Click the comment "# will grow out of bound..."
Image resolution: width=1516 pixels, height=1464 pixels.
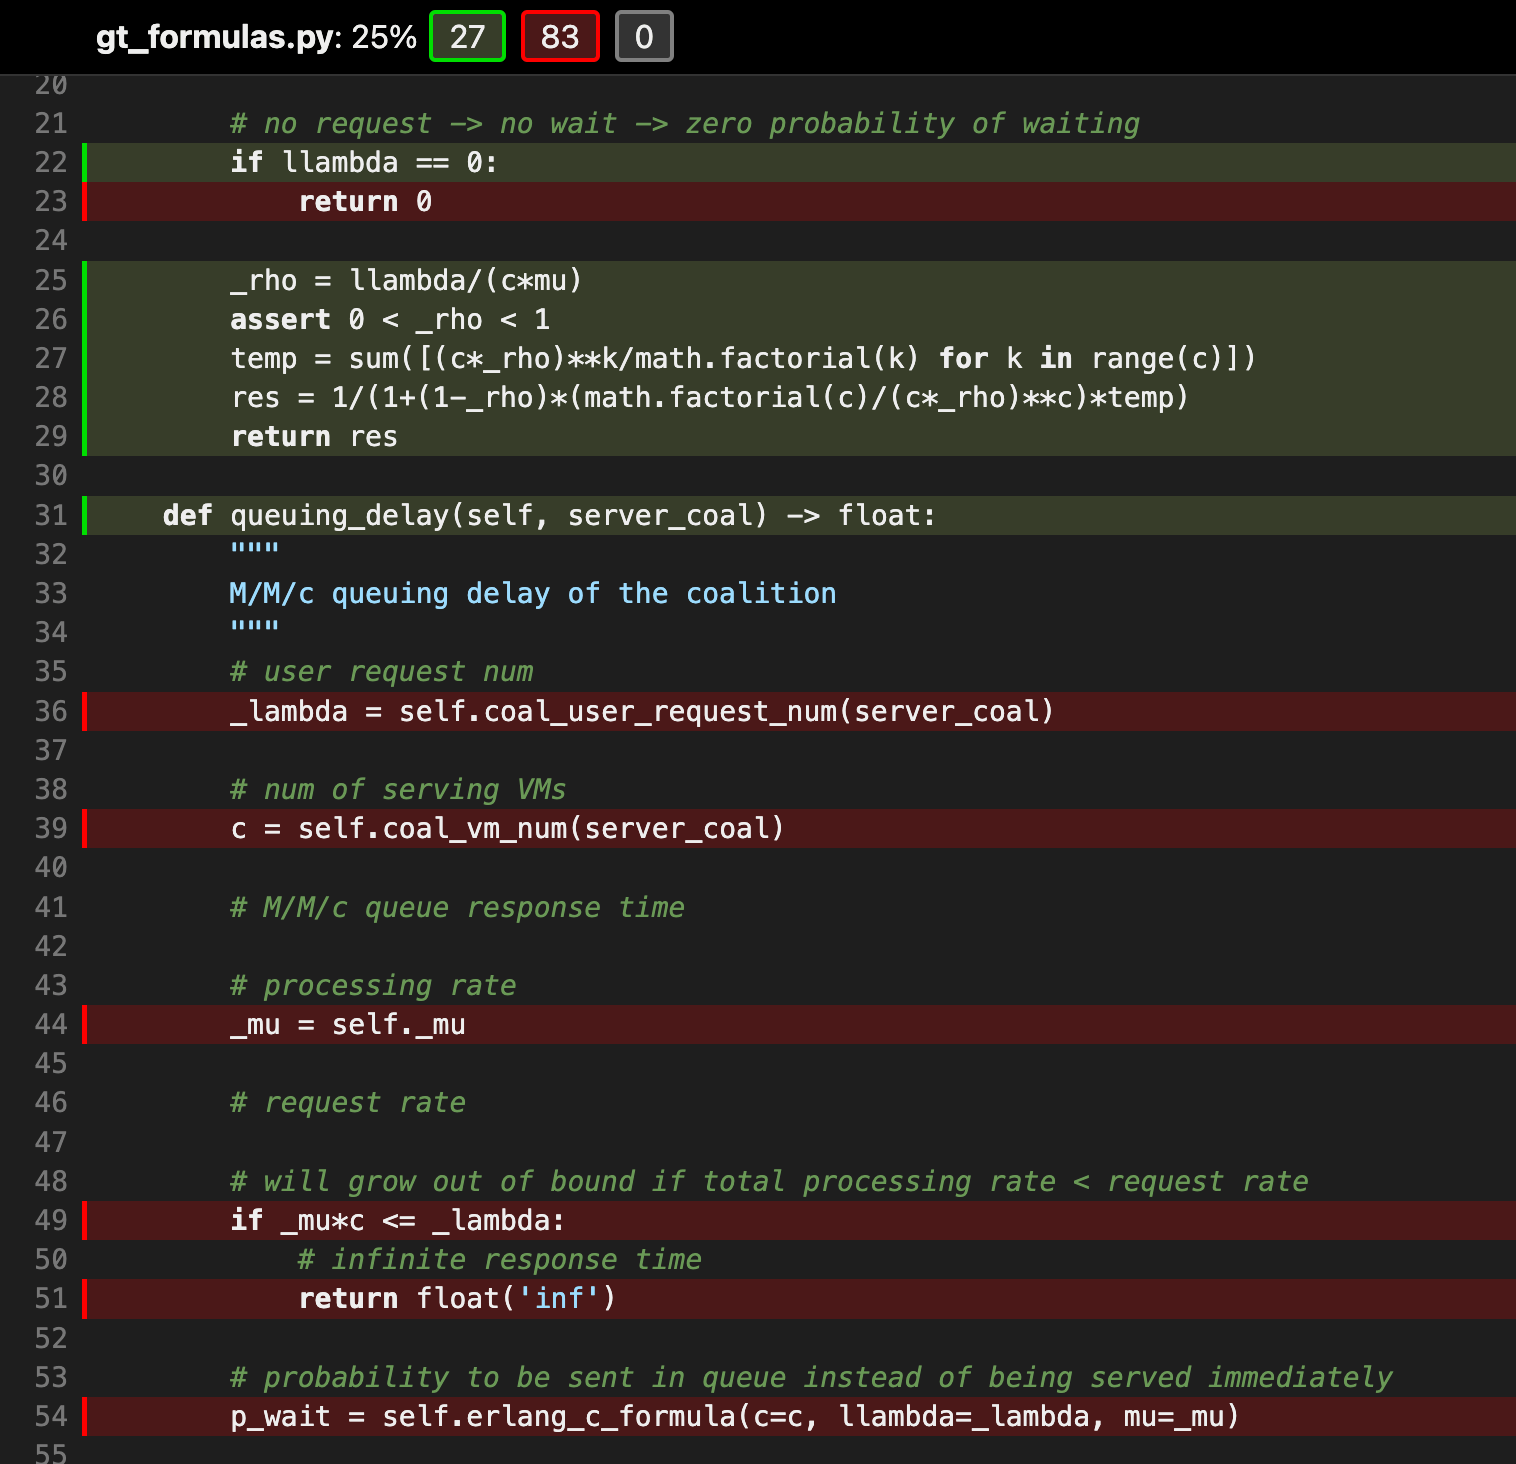(x=769, y=1182)
